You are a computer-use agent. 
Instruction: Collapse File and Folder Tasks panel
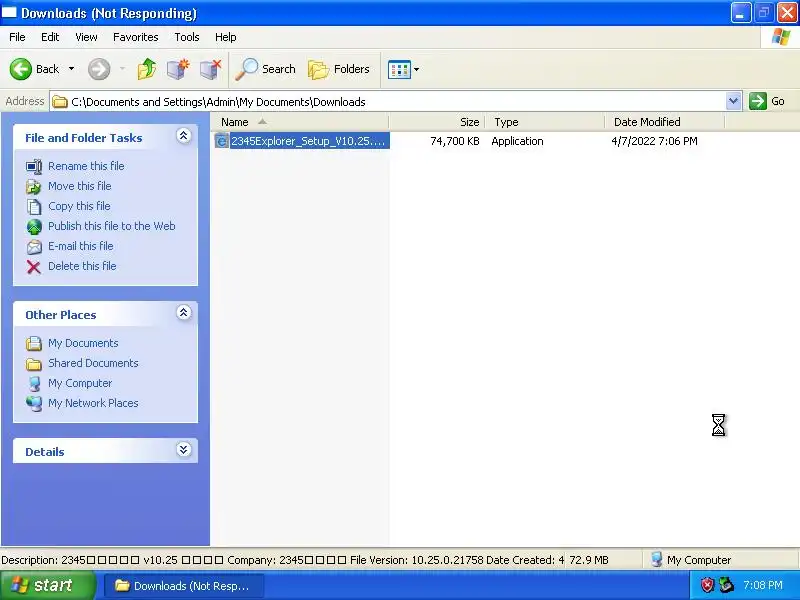(184, 136)
